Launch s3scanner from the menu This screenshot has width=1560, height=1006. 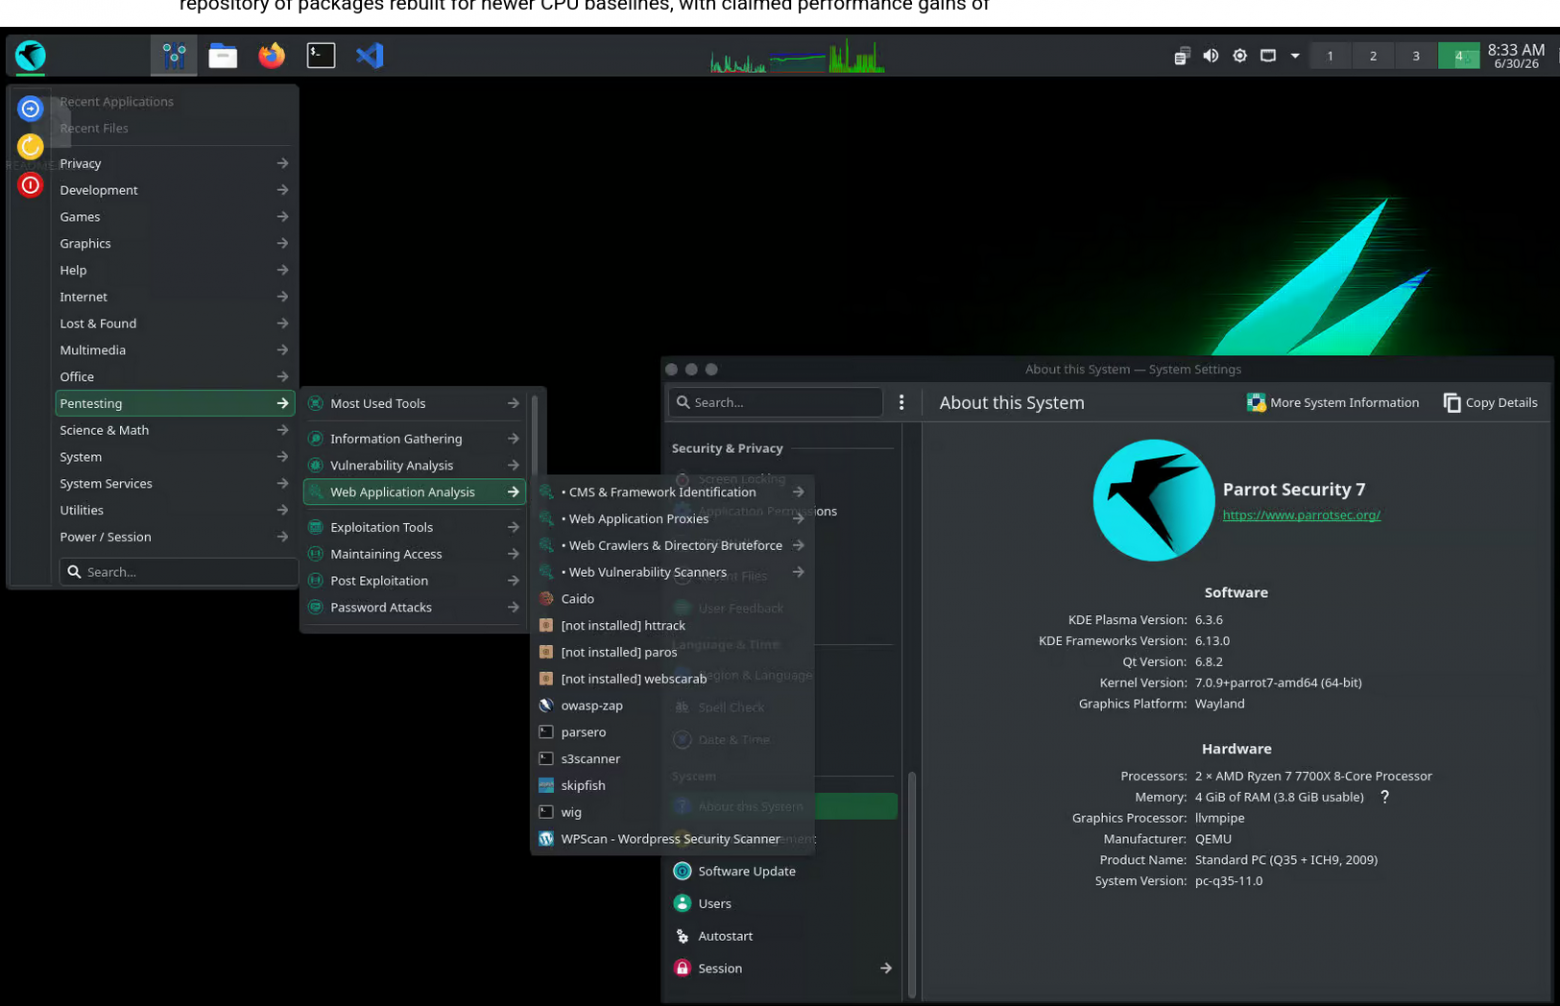click(x=672, y=759)
